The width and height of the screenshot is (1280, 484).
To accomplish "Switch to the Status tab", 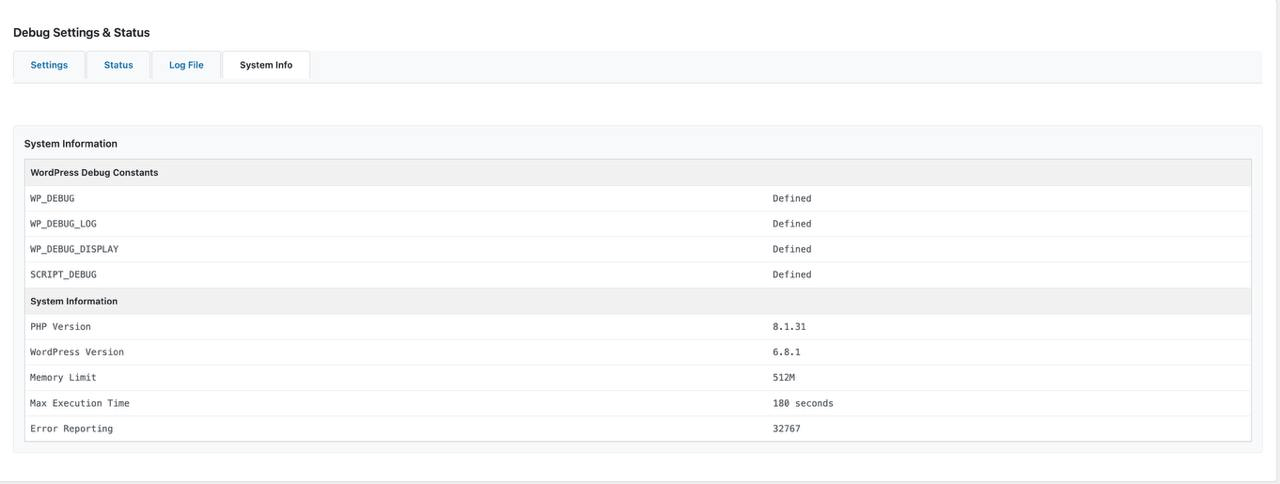I will click(118, 65).
